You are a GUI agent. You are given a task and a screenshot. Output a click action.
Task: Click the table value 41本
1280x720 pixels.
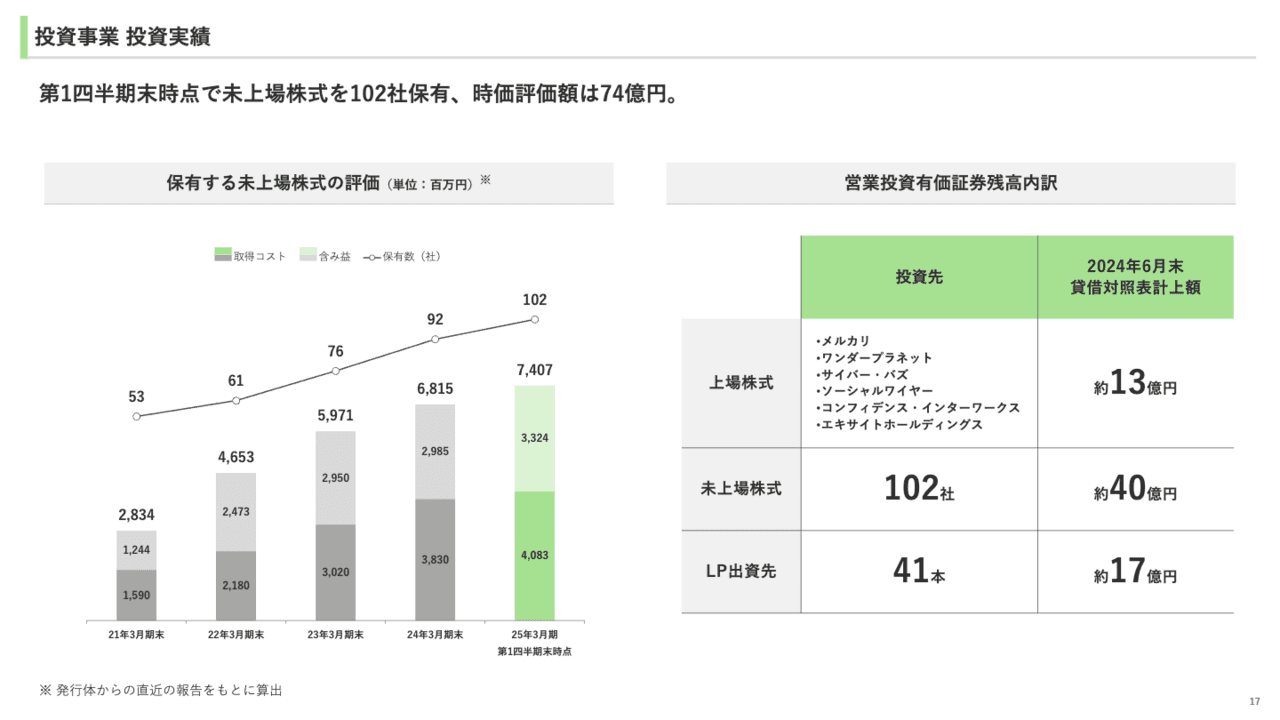[919, 571]
